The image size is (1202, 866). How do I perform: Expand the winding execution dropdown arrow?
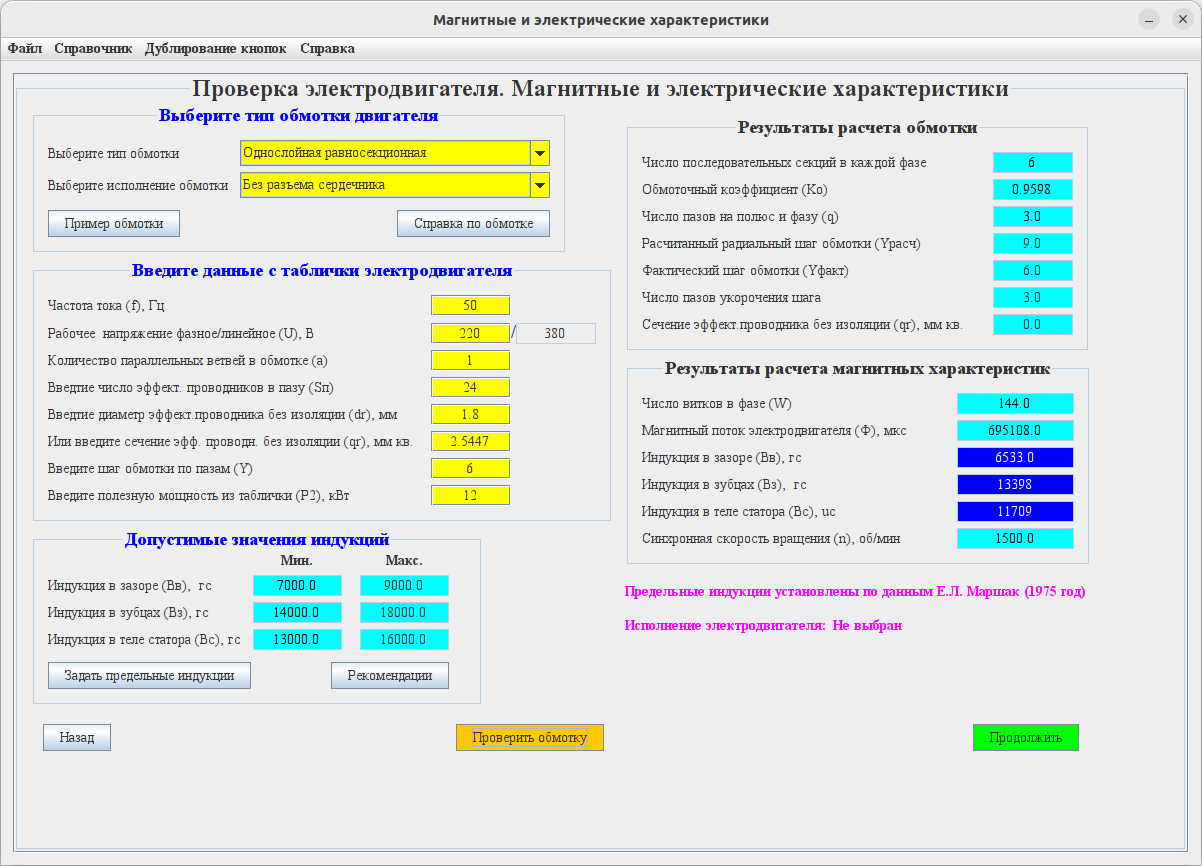(539, 185)
